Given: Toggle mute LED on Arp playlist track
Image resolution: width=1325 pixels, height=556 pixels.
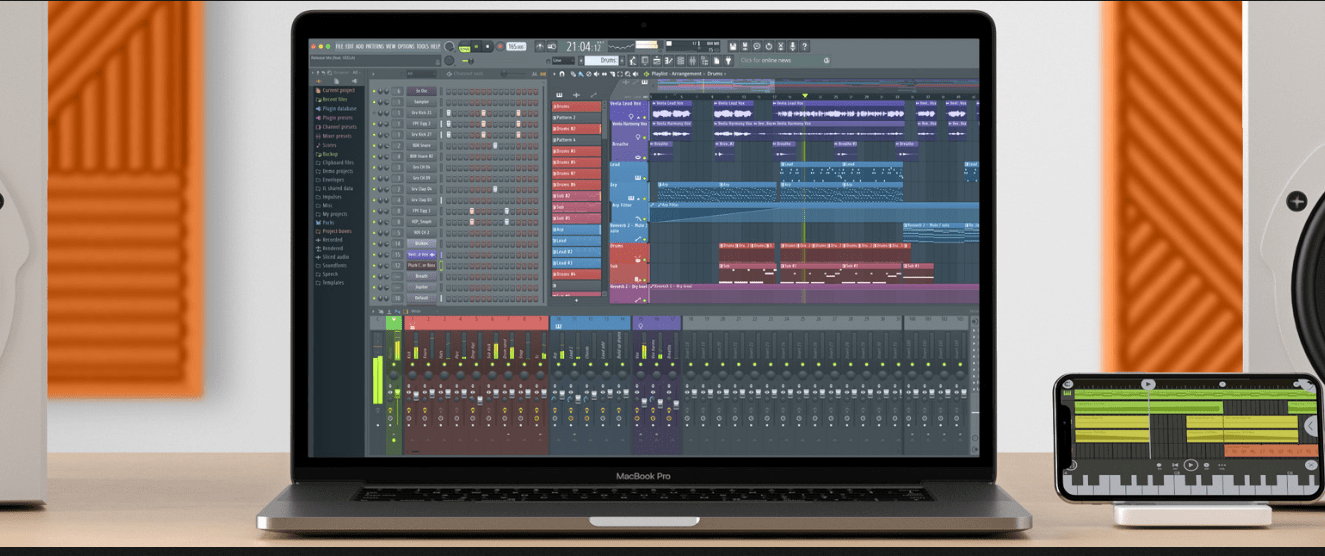Looking at the screenshot, I should (644, 198).
